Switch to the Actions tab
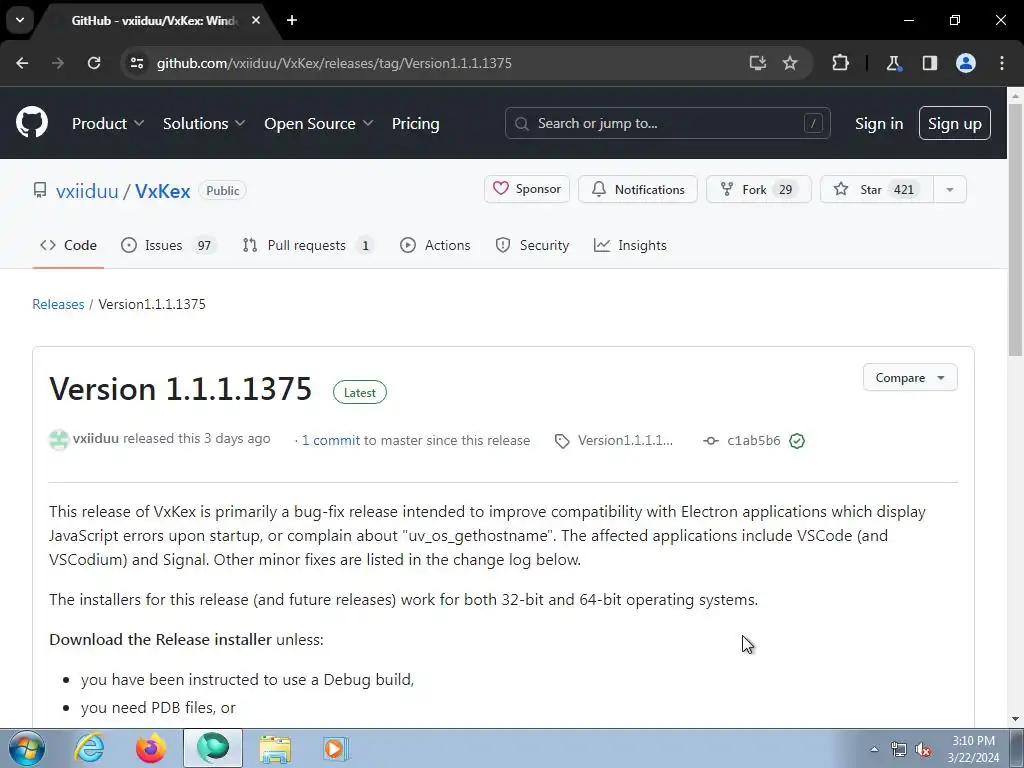 coord(435,245)
